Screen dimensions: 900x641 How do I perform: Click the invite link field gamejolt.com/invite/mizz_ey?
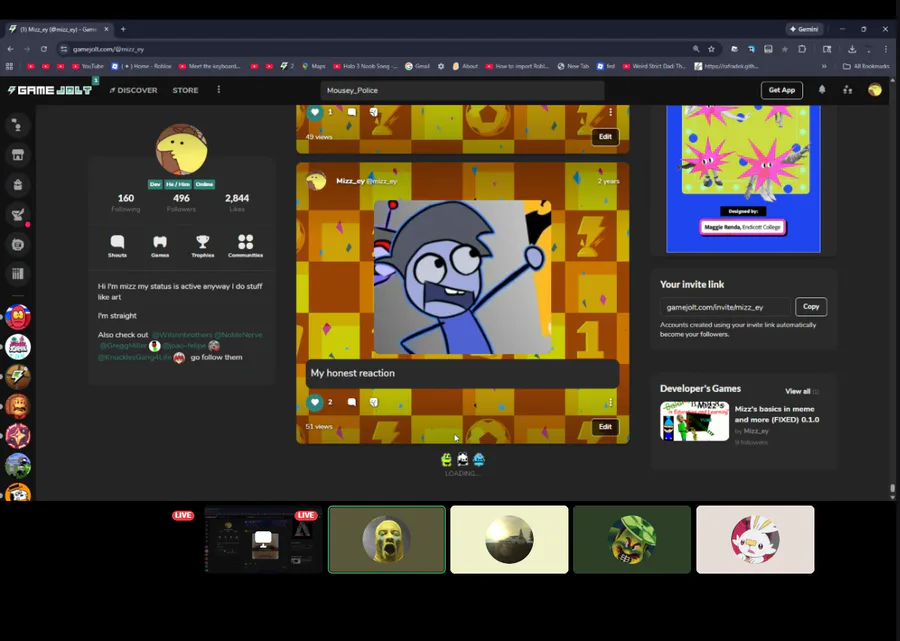coord(725,307)
